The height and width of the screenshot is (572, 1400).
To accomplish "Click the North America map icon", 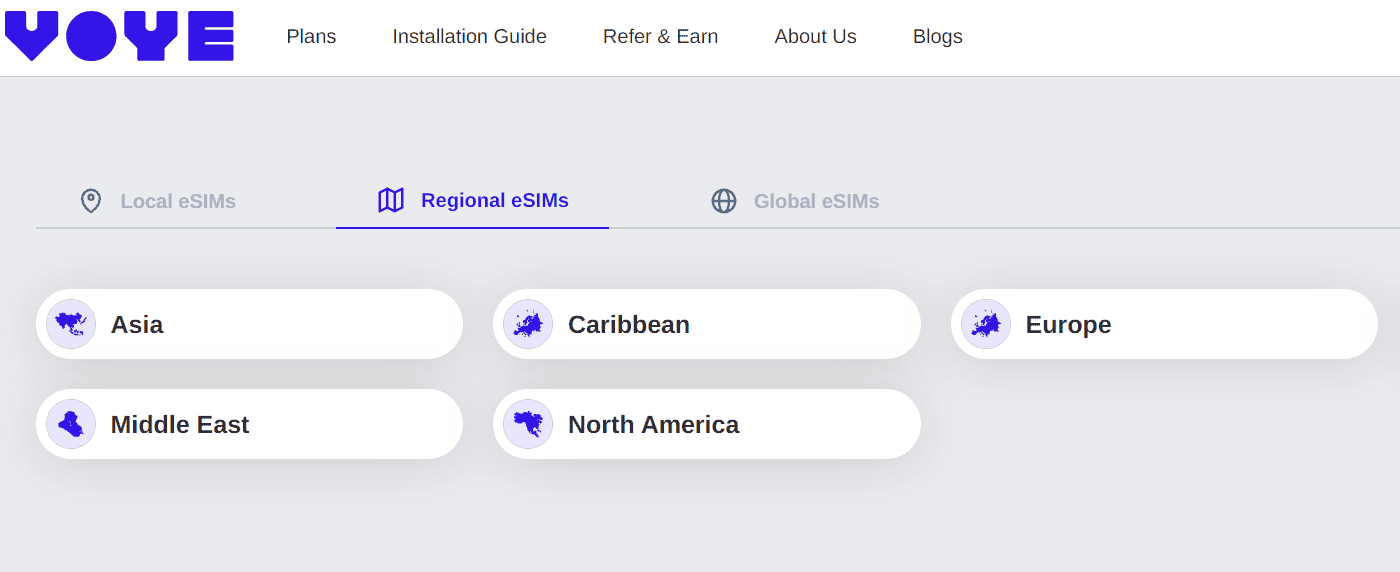I will (528, 424).
